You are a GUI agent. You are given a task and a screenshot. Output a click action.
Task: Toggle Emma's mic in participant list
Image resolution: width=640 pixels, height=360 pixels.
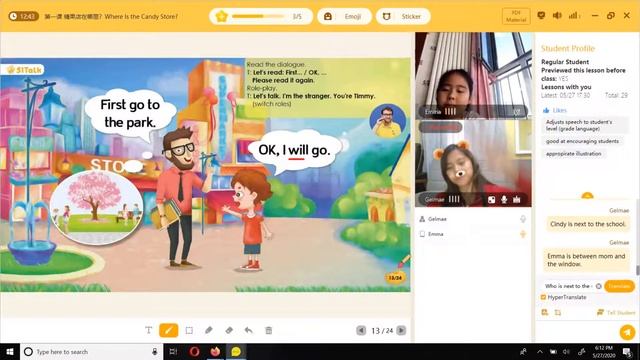pyautogui.click(x=523, y=234)
